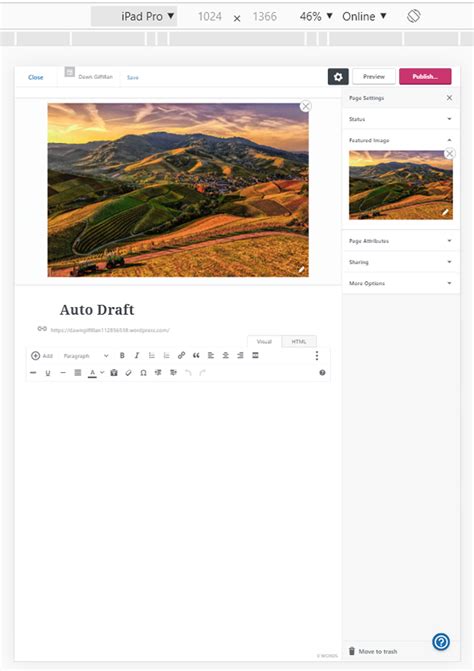Expand the More Options section
This screenshot has height=671, width=474.
[x=401, y=283]
